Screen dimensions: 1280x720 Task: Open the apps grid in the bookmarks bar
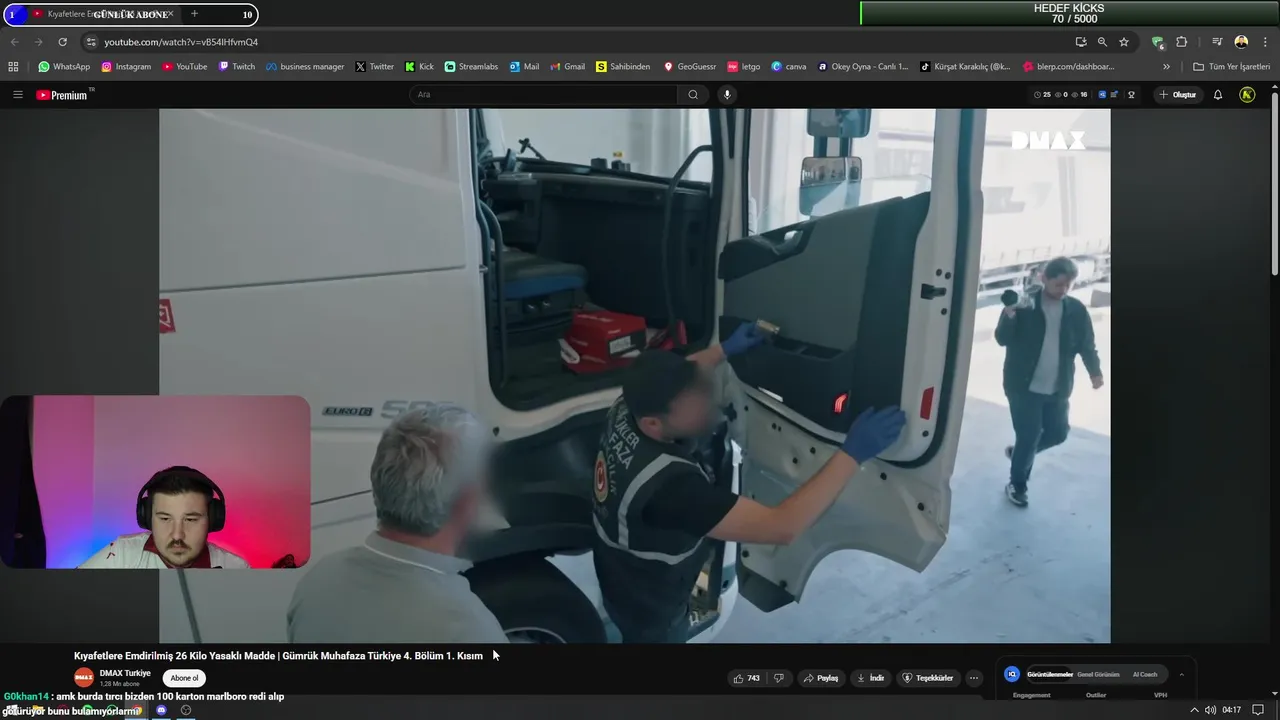click(13, 67)
